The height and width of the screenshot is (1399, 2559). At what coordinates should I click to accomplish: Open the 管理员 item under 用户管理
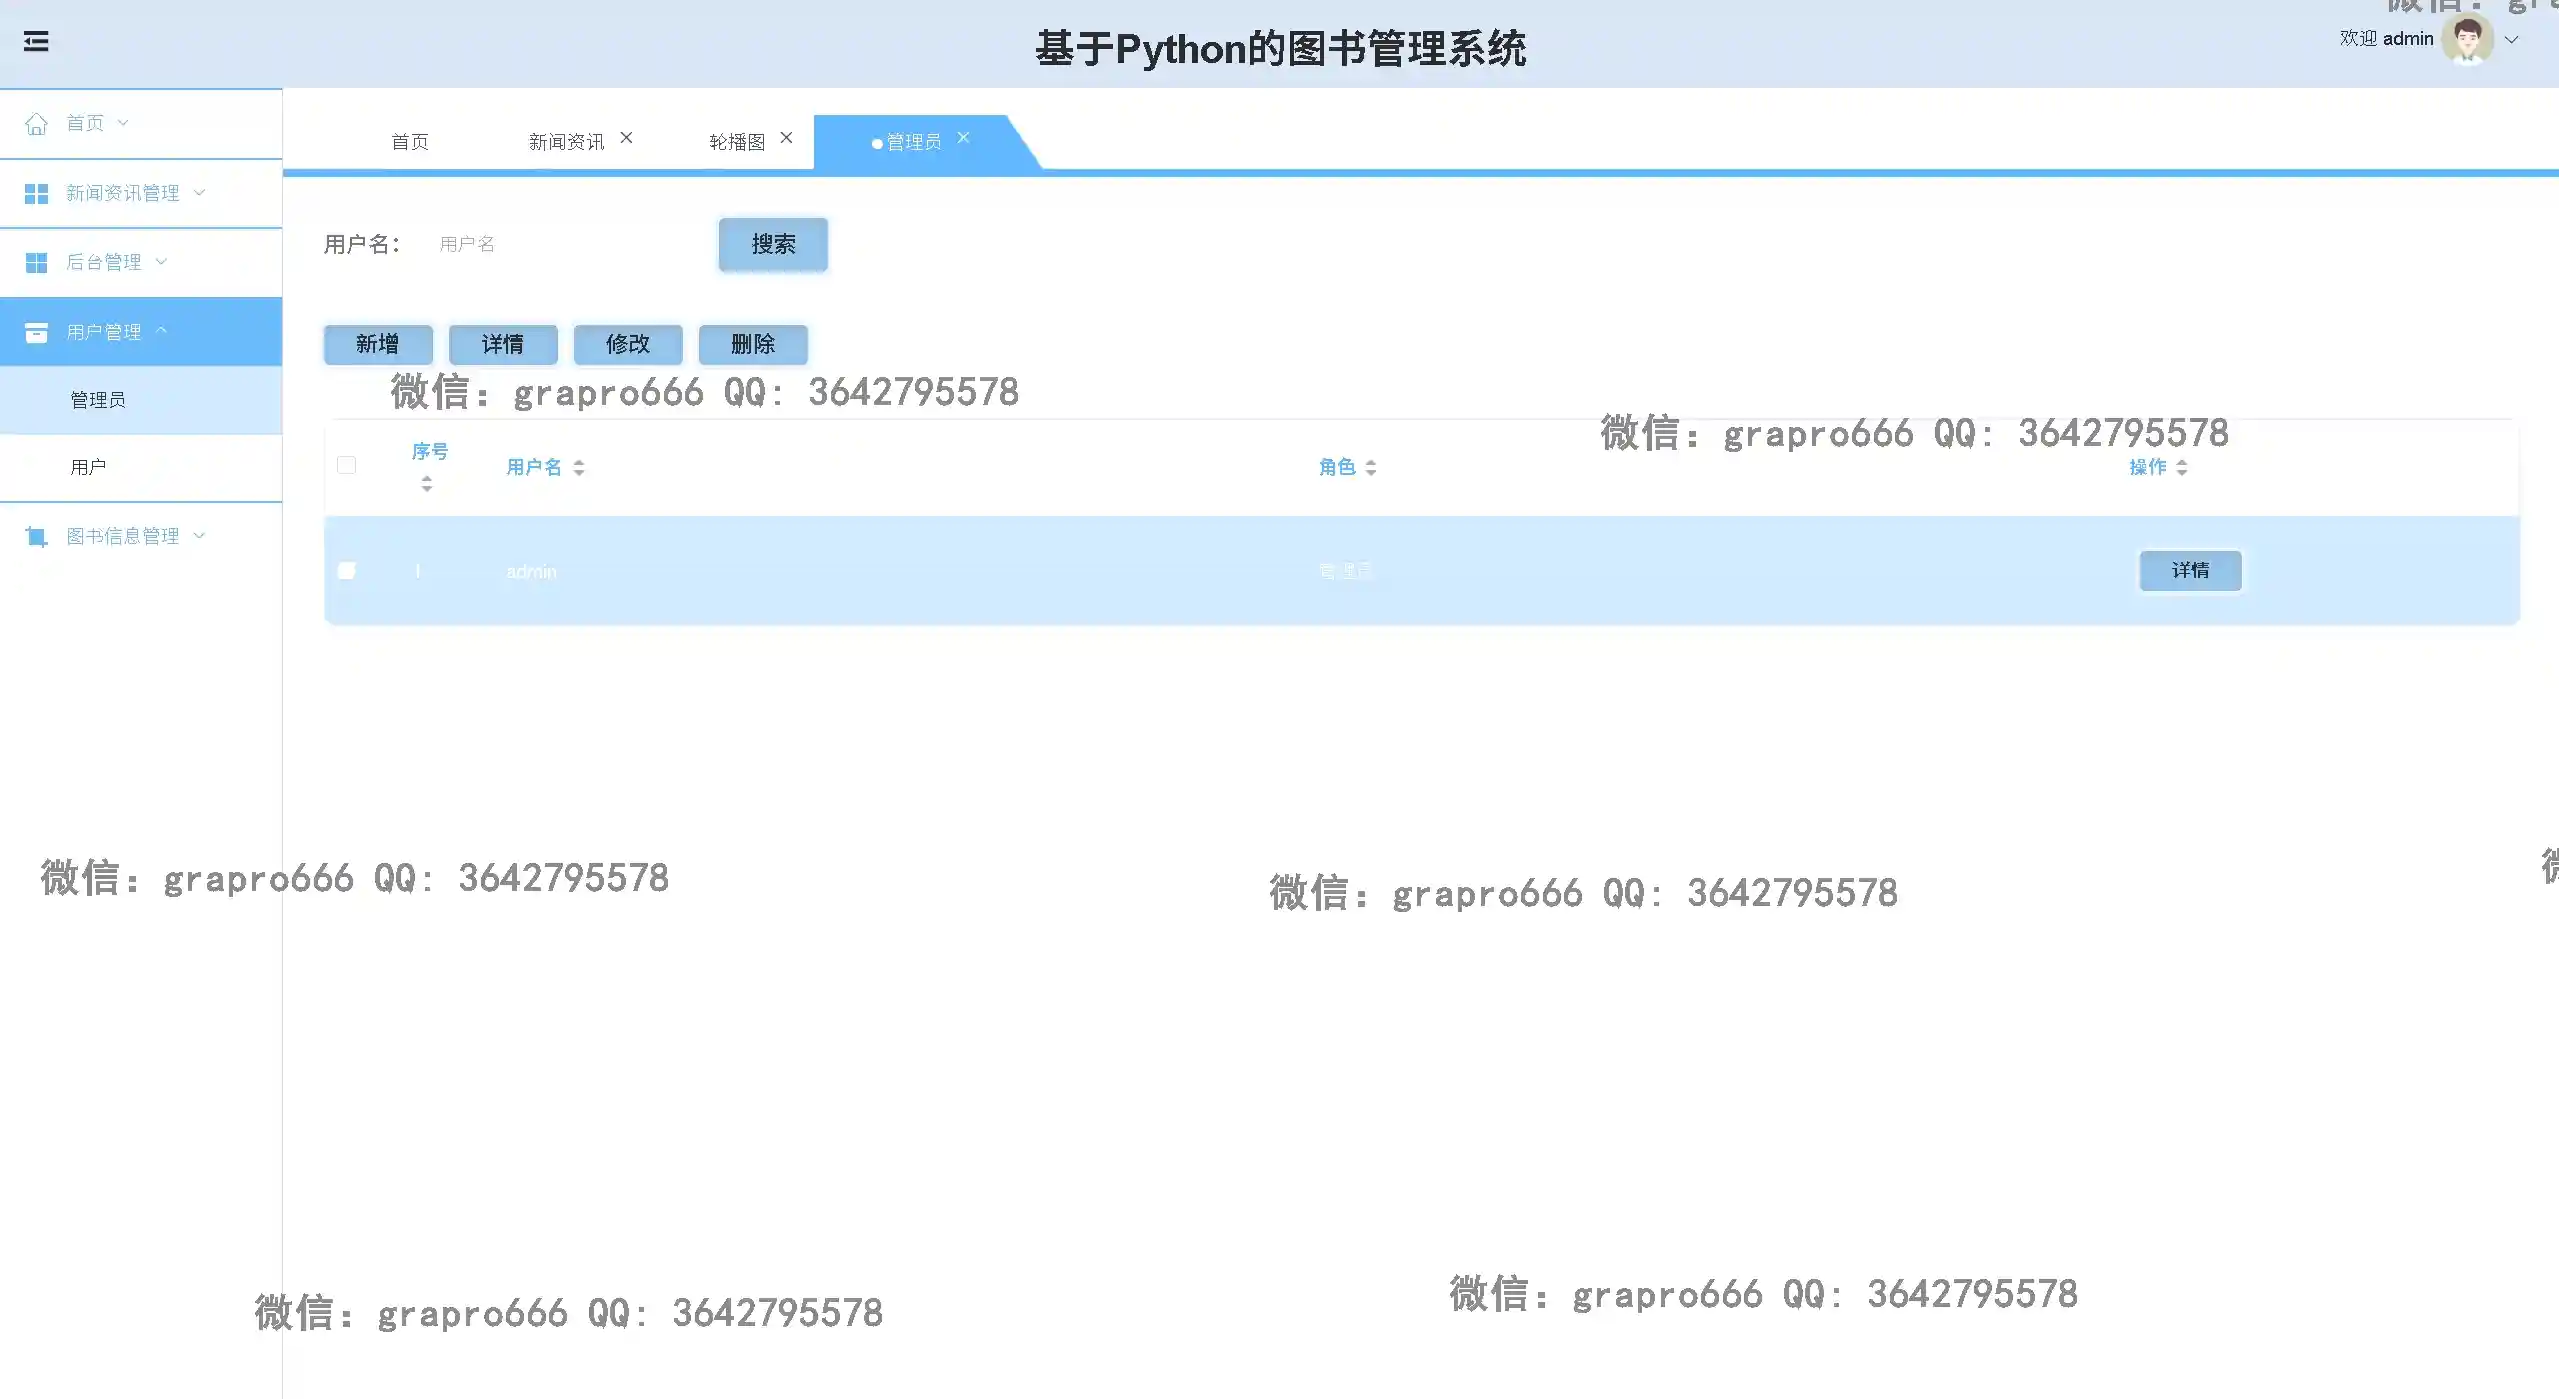[x=99, y=399]
